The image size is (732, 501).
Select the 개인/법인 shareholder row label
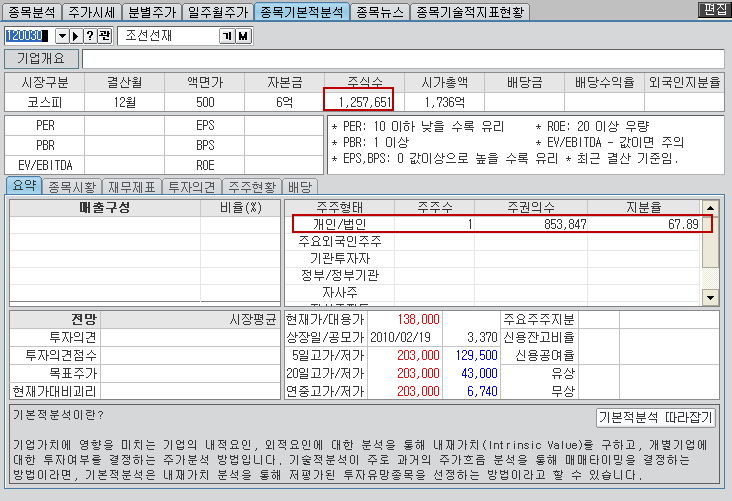(339, 224)
